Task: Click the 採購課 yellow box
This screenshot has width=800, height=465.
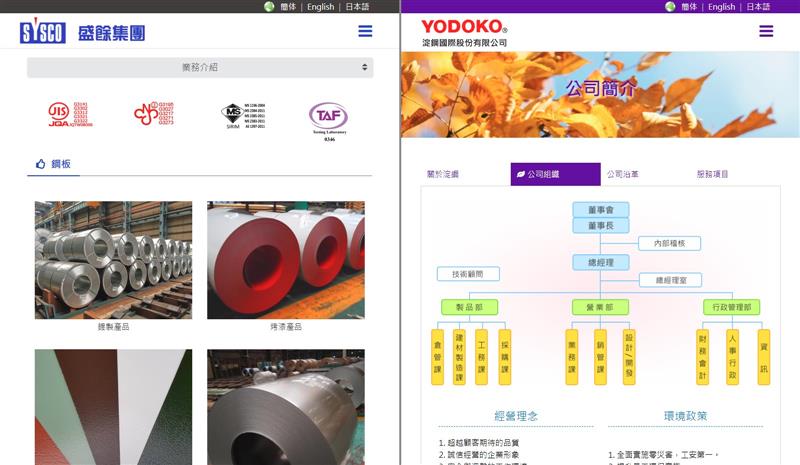Action: [505, 357]
